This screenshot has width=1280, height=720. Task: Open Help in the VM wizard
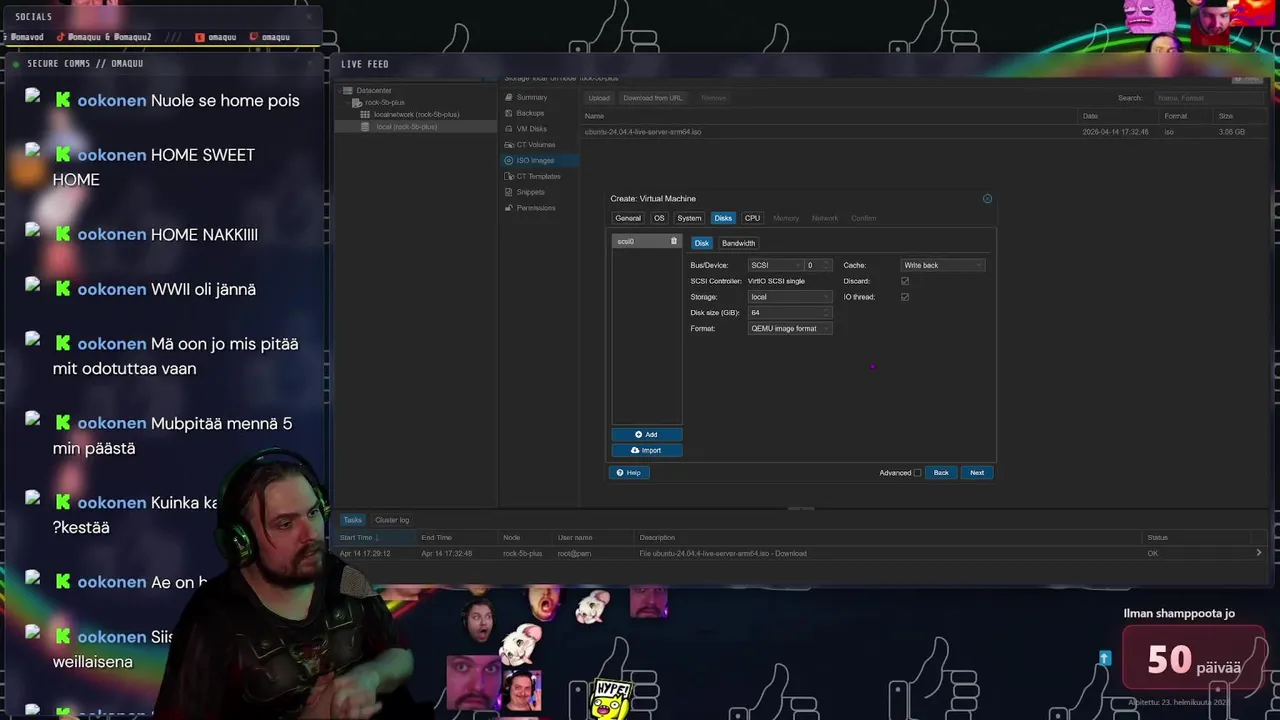[629, 472]
